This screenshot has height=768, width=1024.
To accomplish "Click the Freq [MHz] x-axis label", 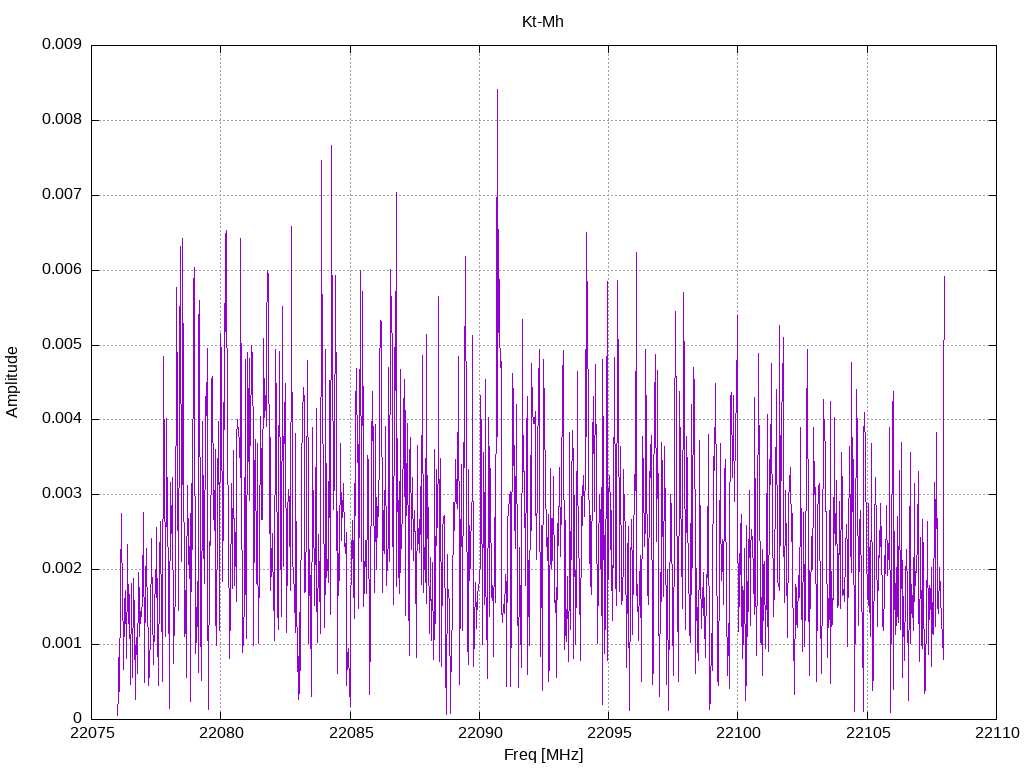I will 543,755.
